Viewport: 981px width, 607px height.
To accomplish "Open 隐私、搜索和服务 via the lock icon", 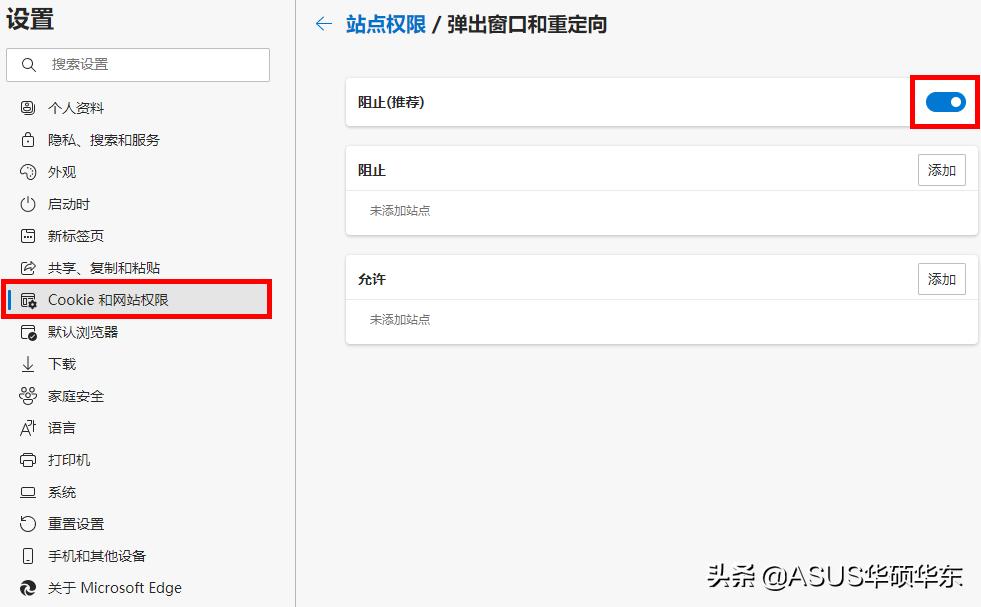I will coord(30,139).
